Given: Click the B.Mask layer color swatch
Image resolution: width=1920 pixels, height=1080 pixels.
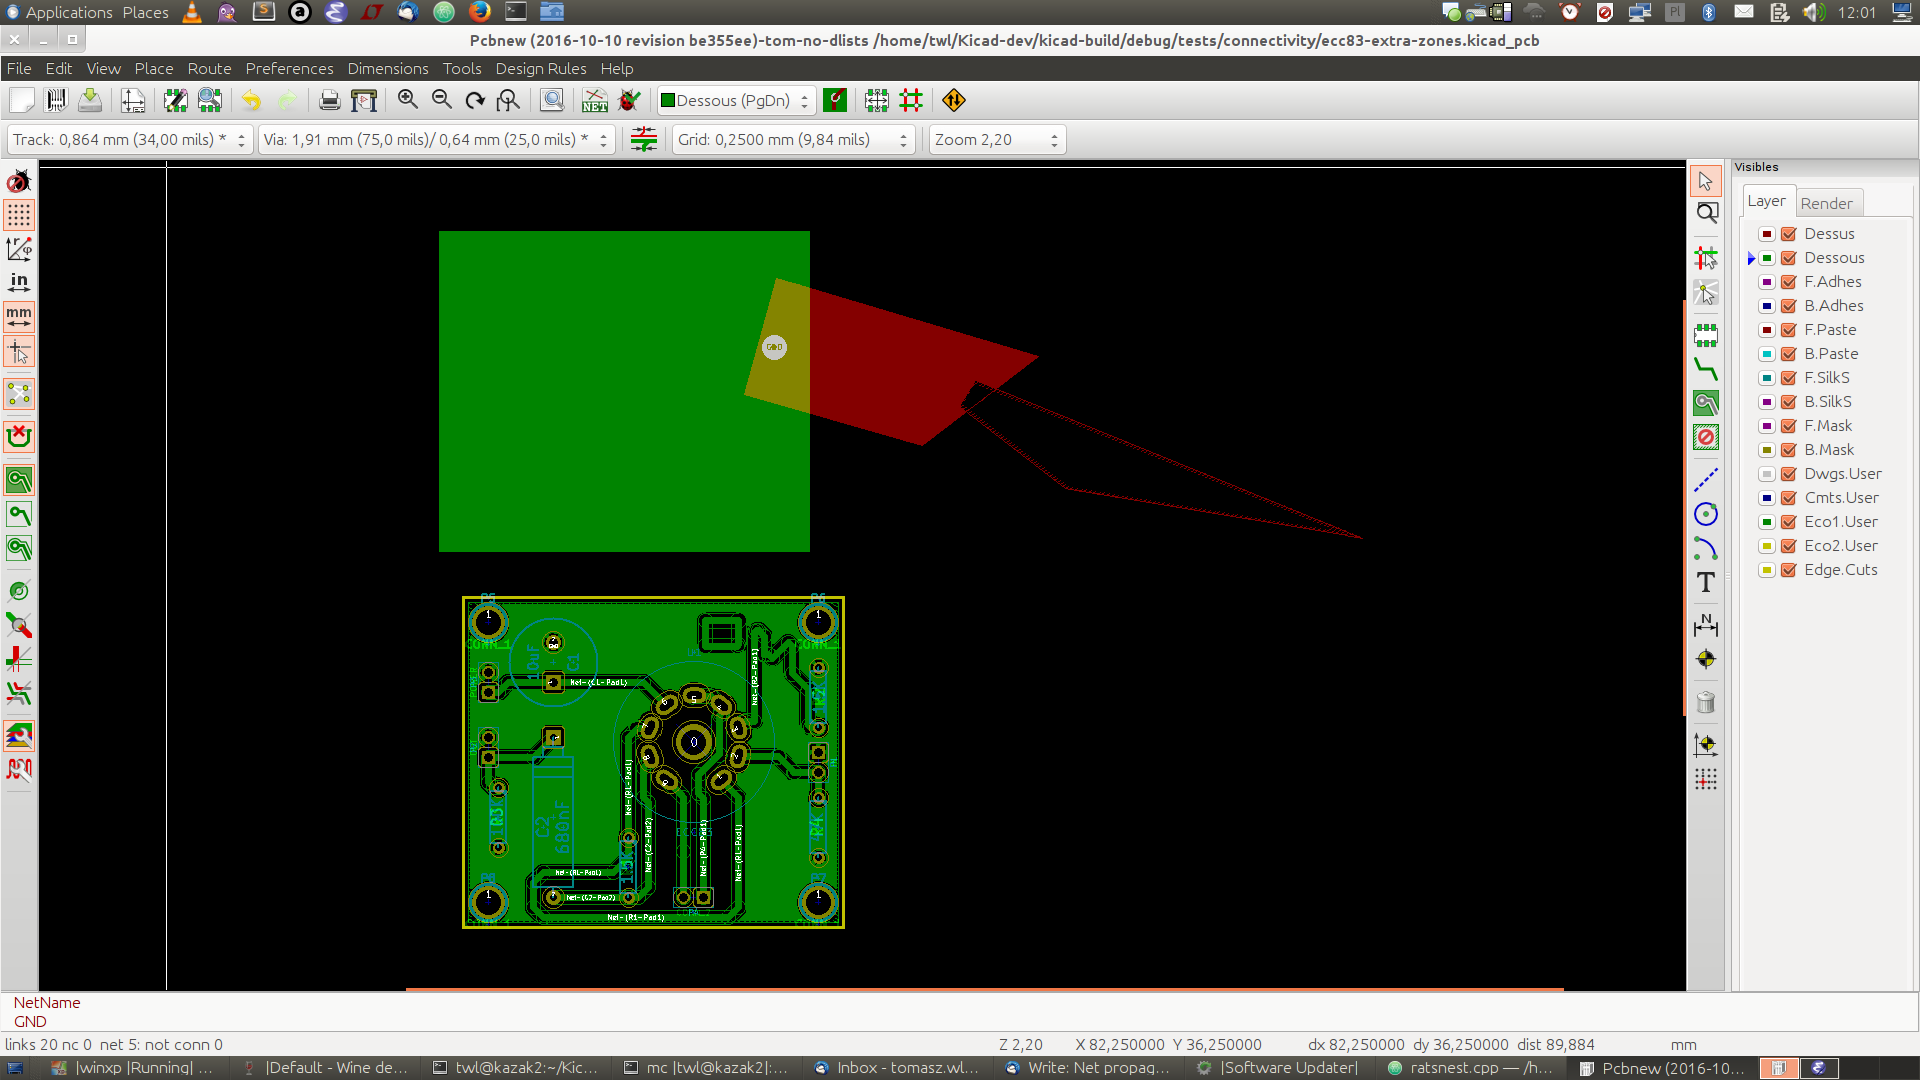Looking at the screenshot, I should [x=1767, y=450].
